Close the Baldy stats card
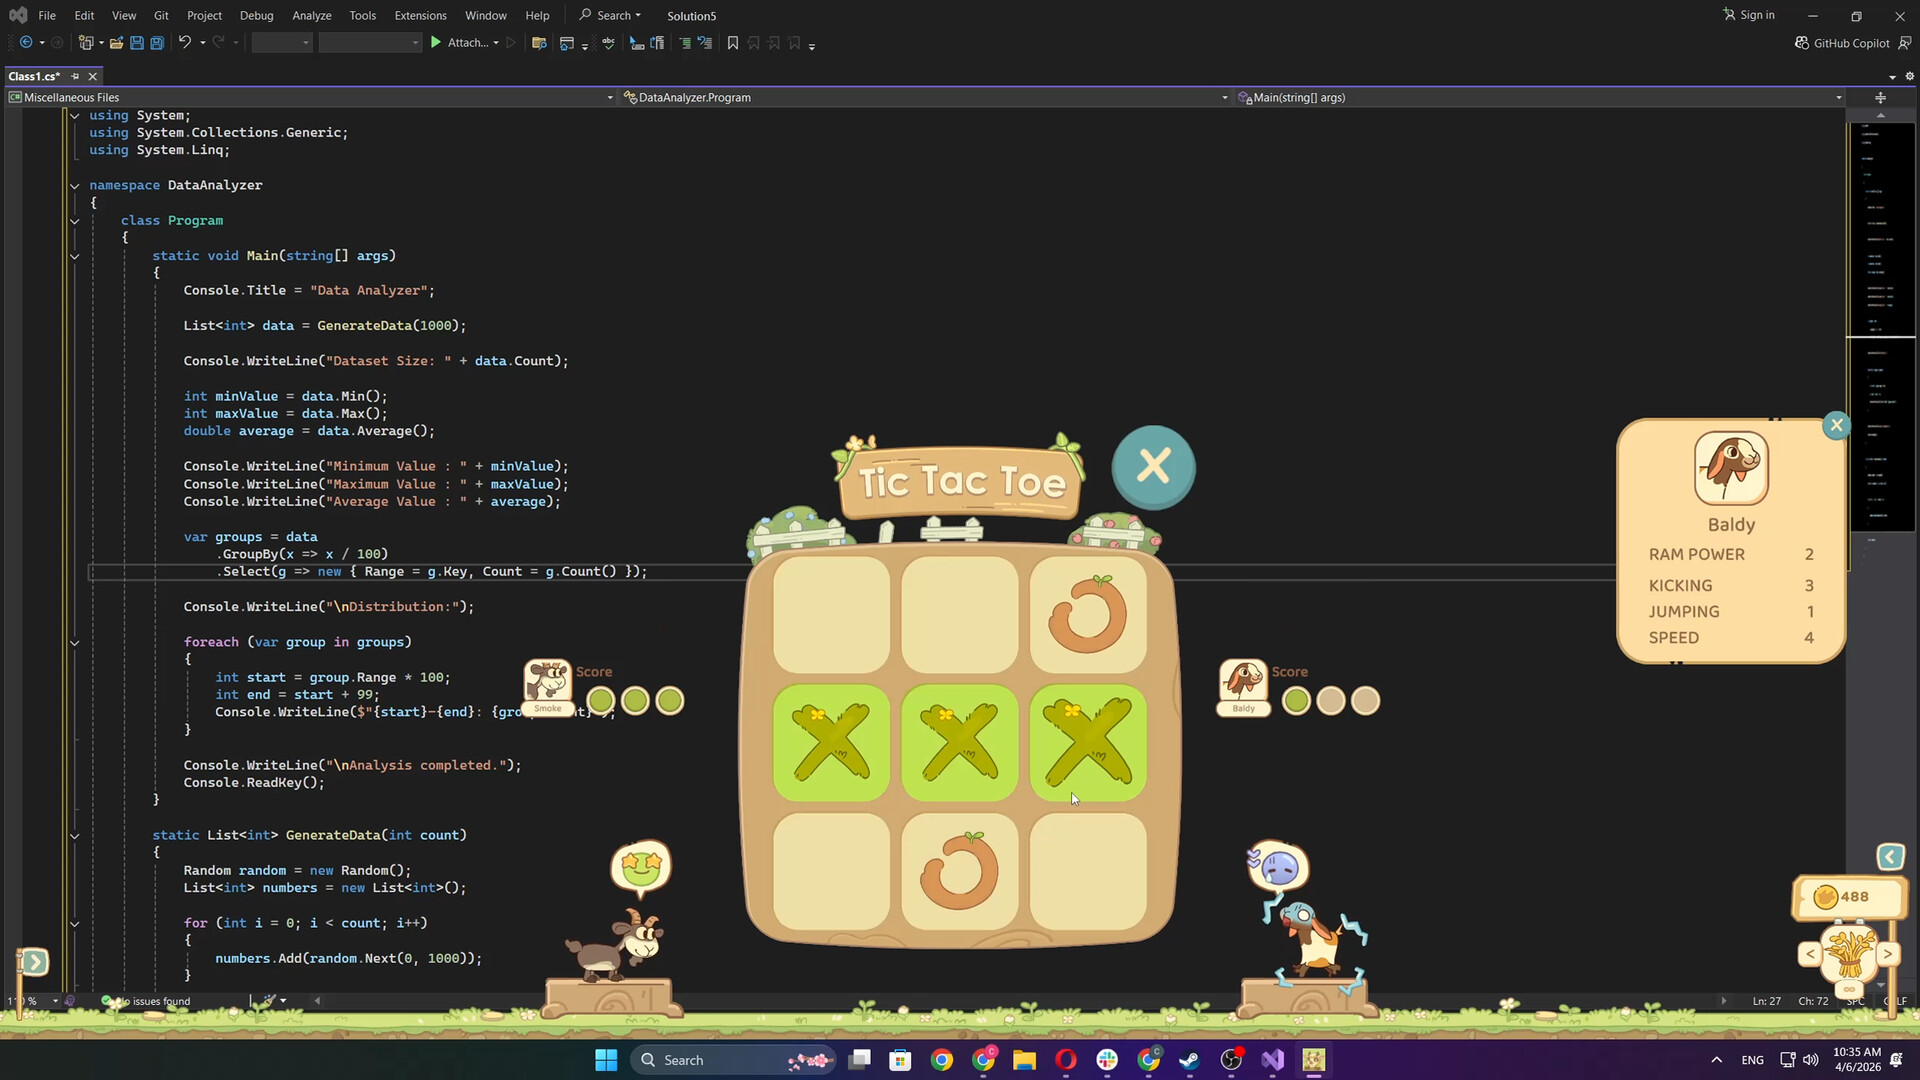Image resolution: width=1920 pixels, height=1080 pixels. pos(1836,425)
